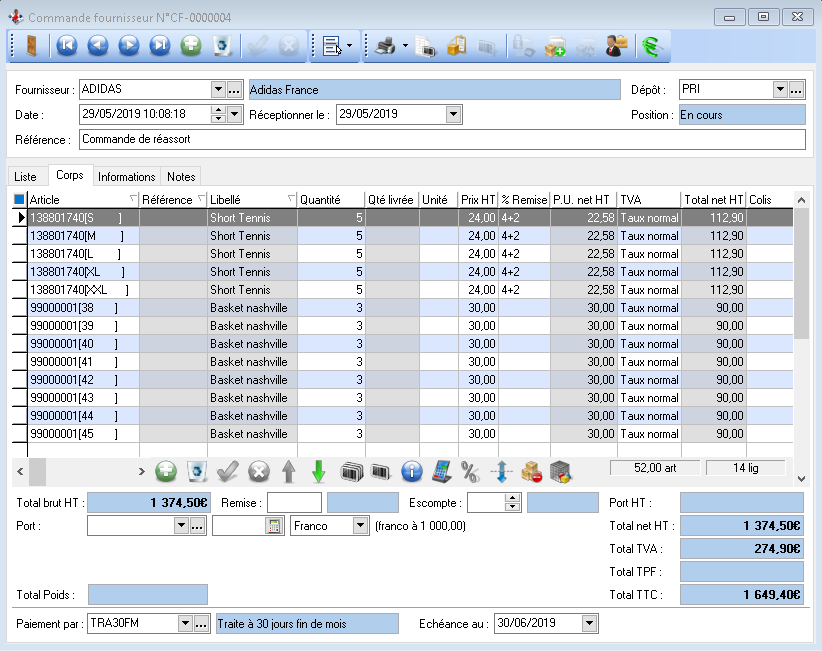Image resolution: width=822 pixels, height=651 pixels.
Task: Click the Référence input field
Action: pos(441,139)
